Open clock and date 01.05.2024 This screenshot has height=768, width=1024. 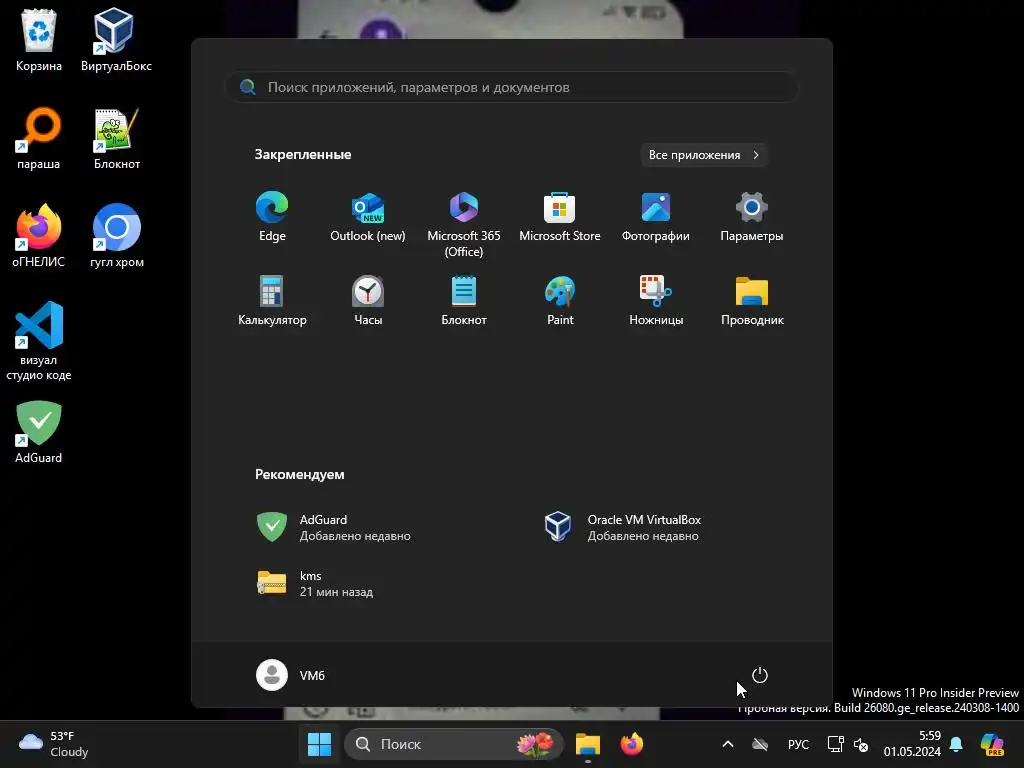[x=912, y=744]
